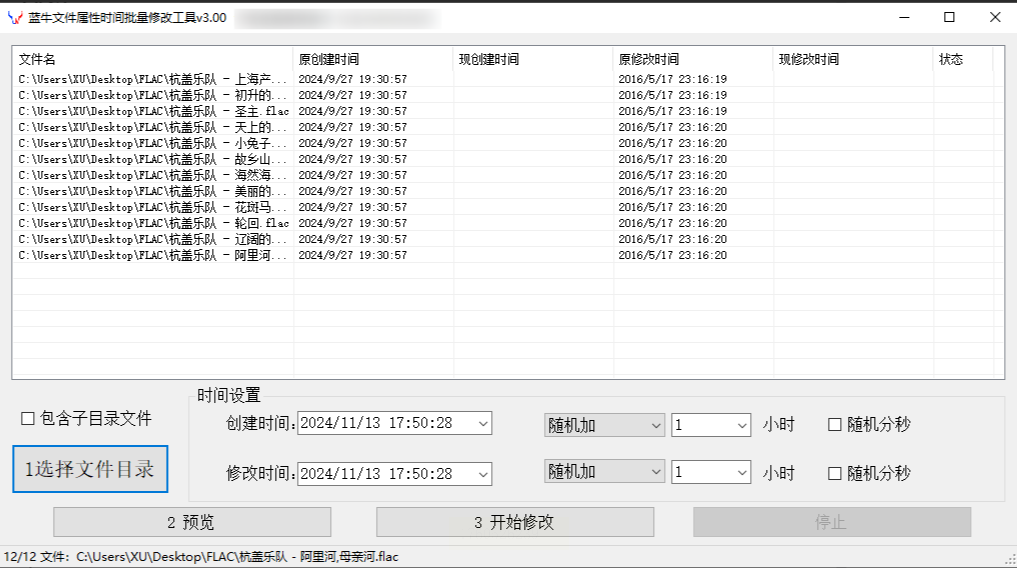Click 现修改时间 column header
This screenshot has height=568, width=1017.
click(x=853, y=59)
